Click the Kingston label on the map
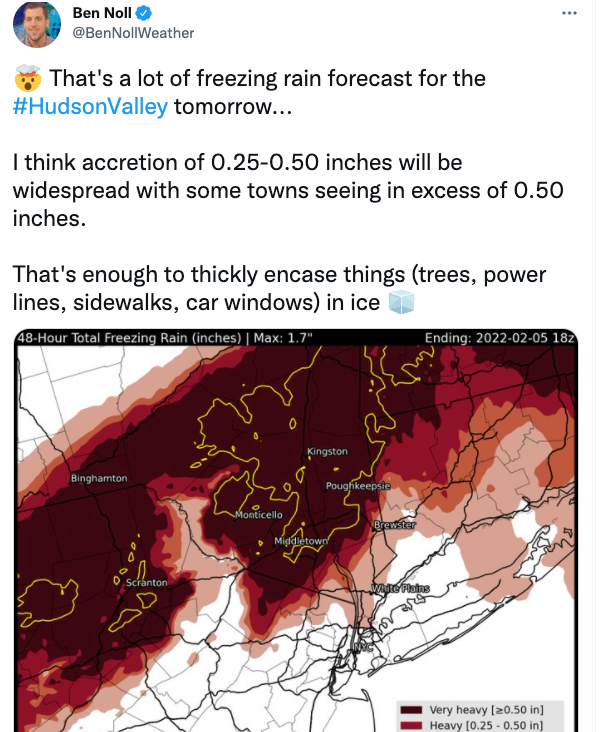Viewport: 605px width, 732px height. click(327, 452)
